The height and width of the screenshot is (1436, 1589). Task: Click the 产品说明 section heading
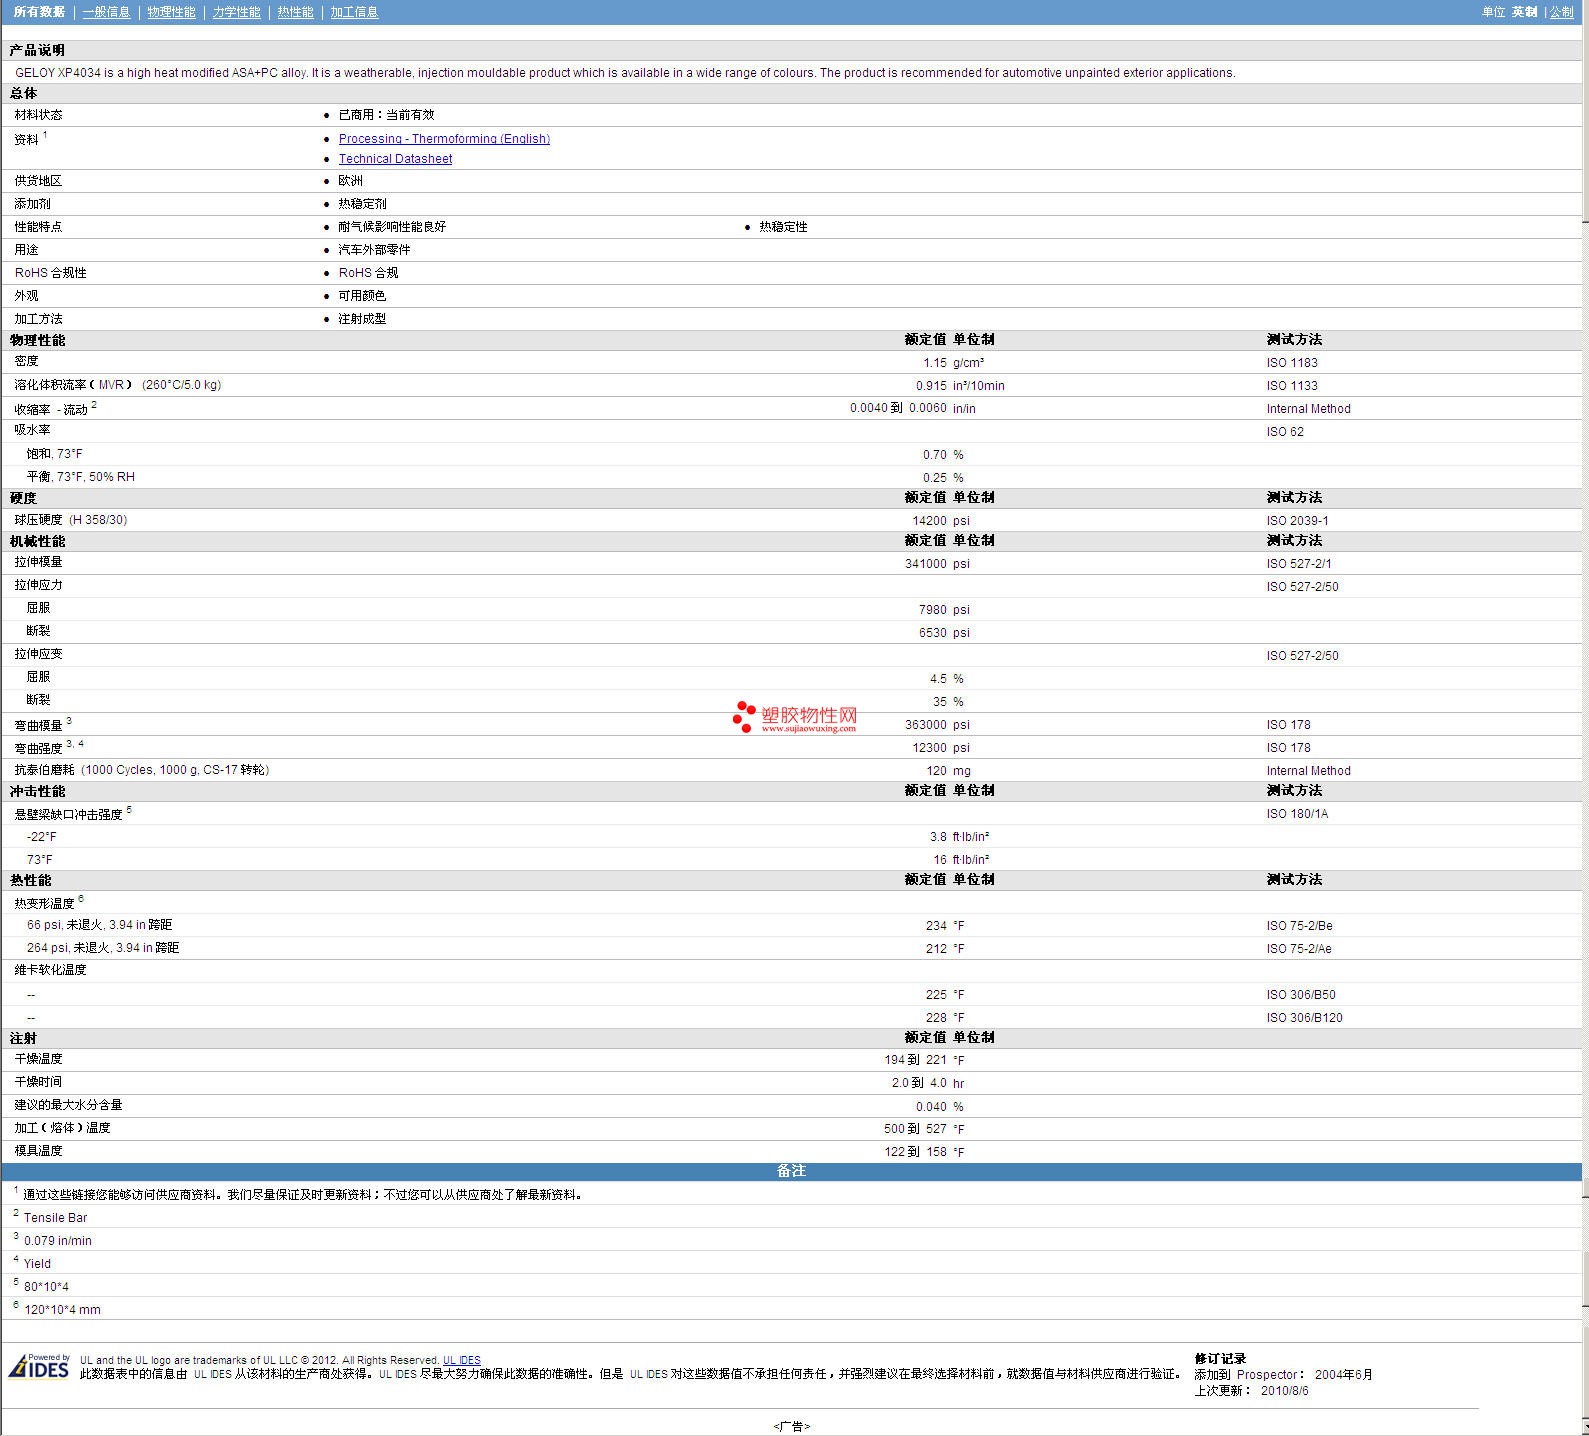point(37,50)
